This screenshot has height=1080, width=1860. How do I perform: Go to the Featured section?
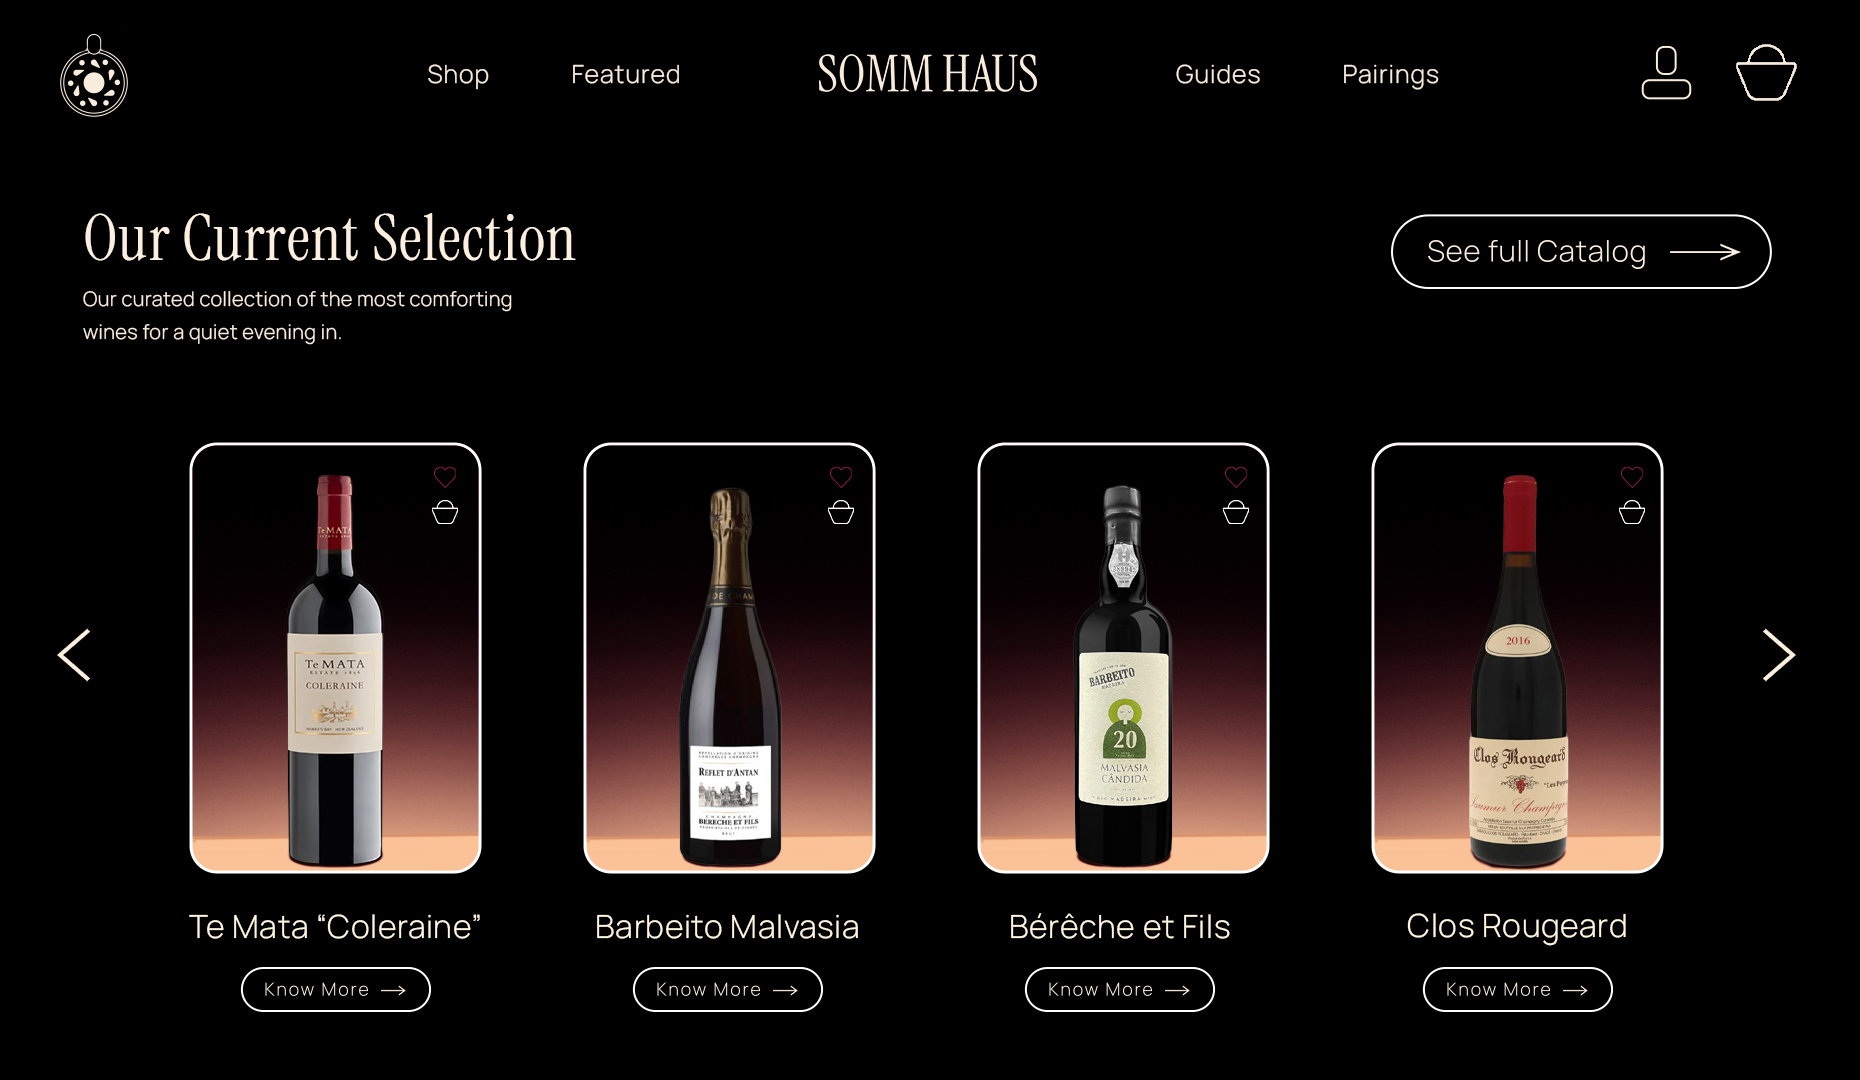[625, 74]
